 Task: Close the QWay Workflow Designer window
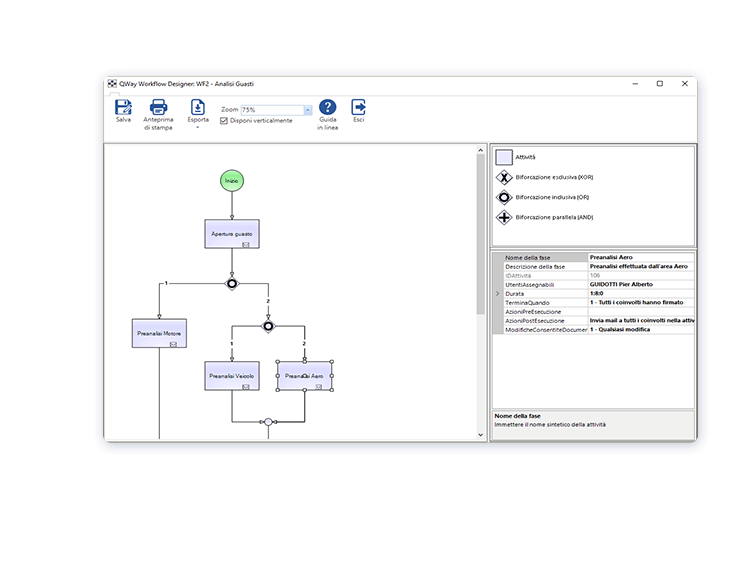point(685,84)
